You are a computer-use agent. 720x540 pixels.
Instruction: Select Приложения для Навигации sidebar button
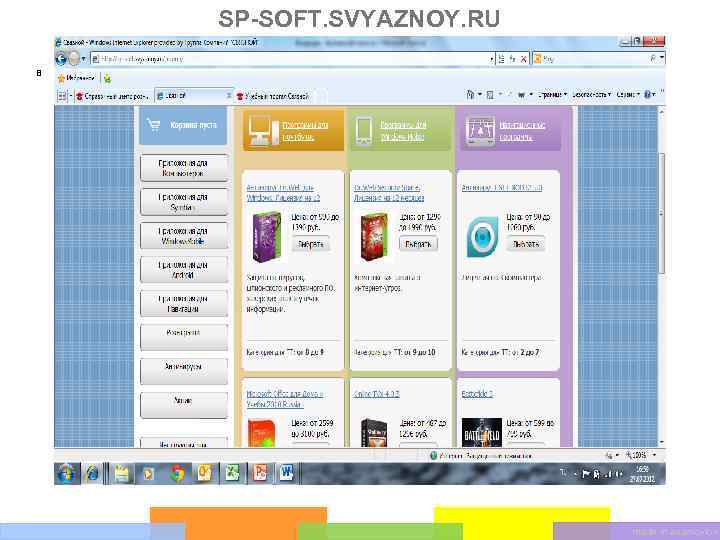coord(183,304)
